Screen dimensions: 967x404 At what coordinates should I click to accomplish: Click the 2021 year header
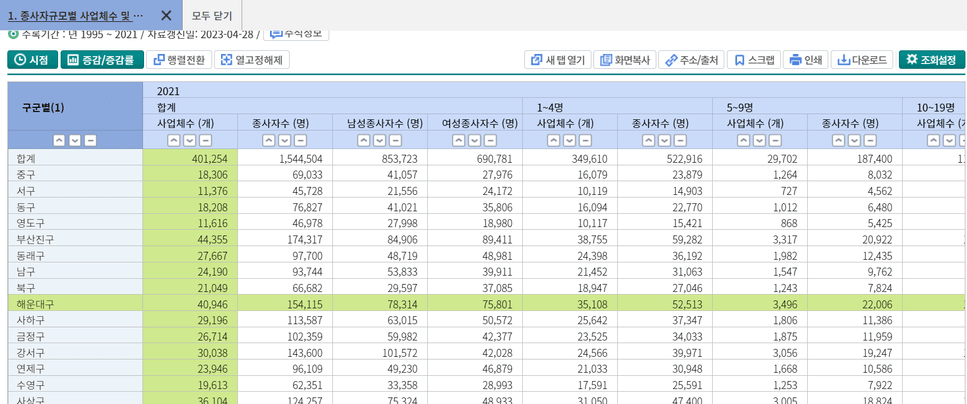(x=168, y=91)
